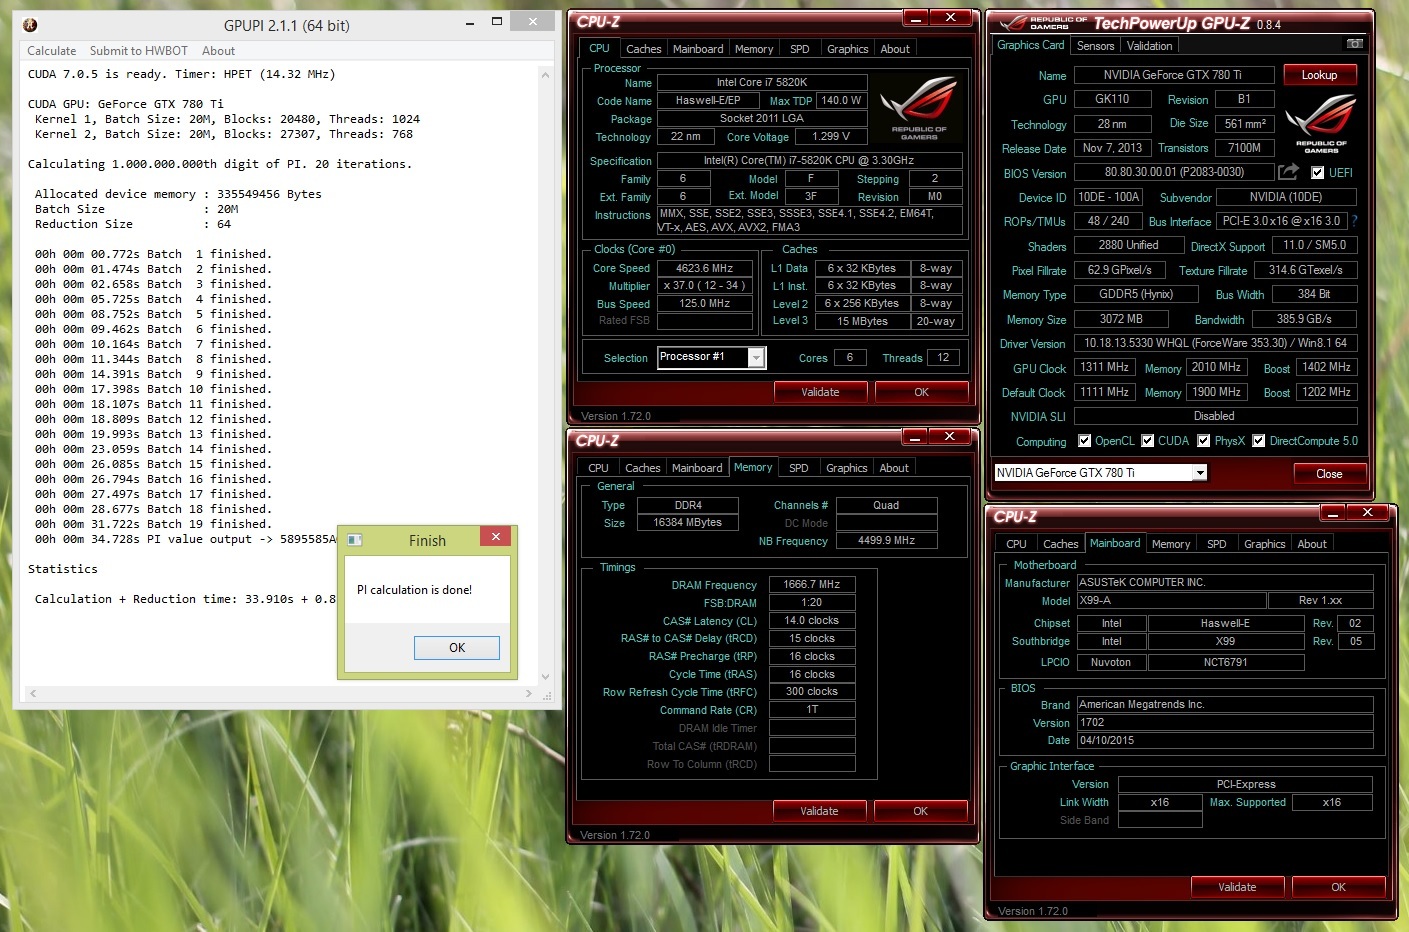Click ROG logo in CPU-Z CPU window
This screenshot has height=932, width=1409.
tap(918, 105)
